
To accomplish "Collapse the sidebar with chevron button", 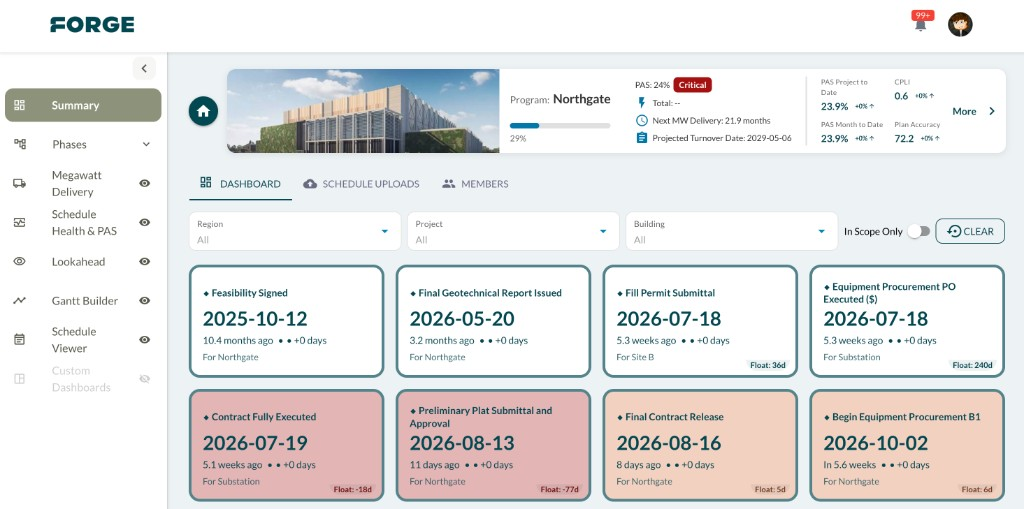I will click(x=144, y=68).
